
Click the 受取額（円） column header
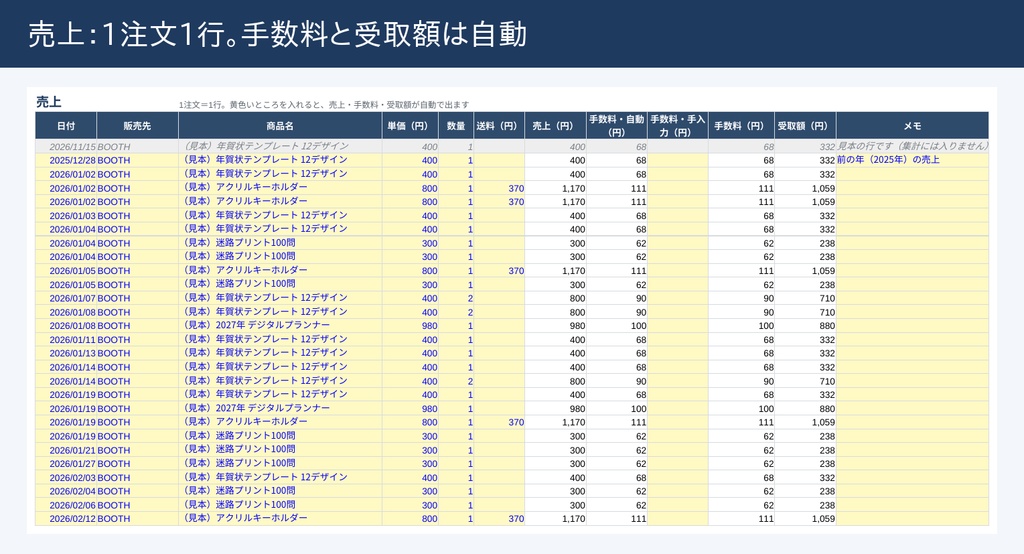point(805,125)
